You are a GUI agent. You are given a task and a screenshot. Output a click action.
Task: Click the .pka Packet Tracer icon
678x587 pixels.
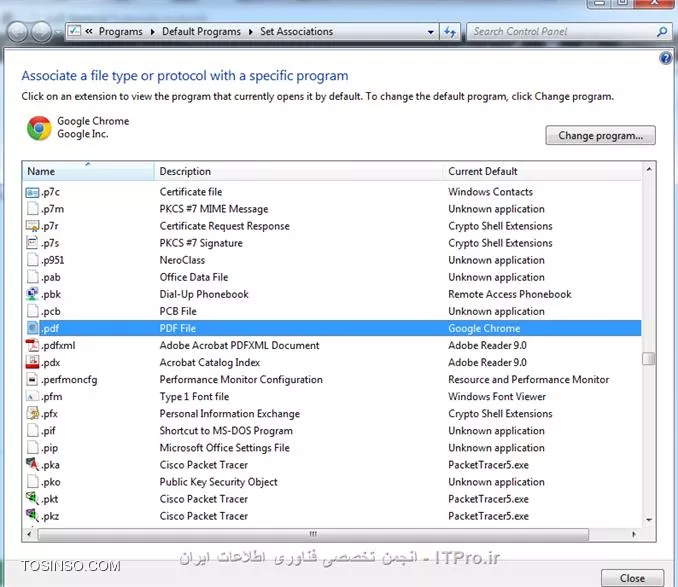(x=32, y=465)
